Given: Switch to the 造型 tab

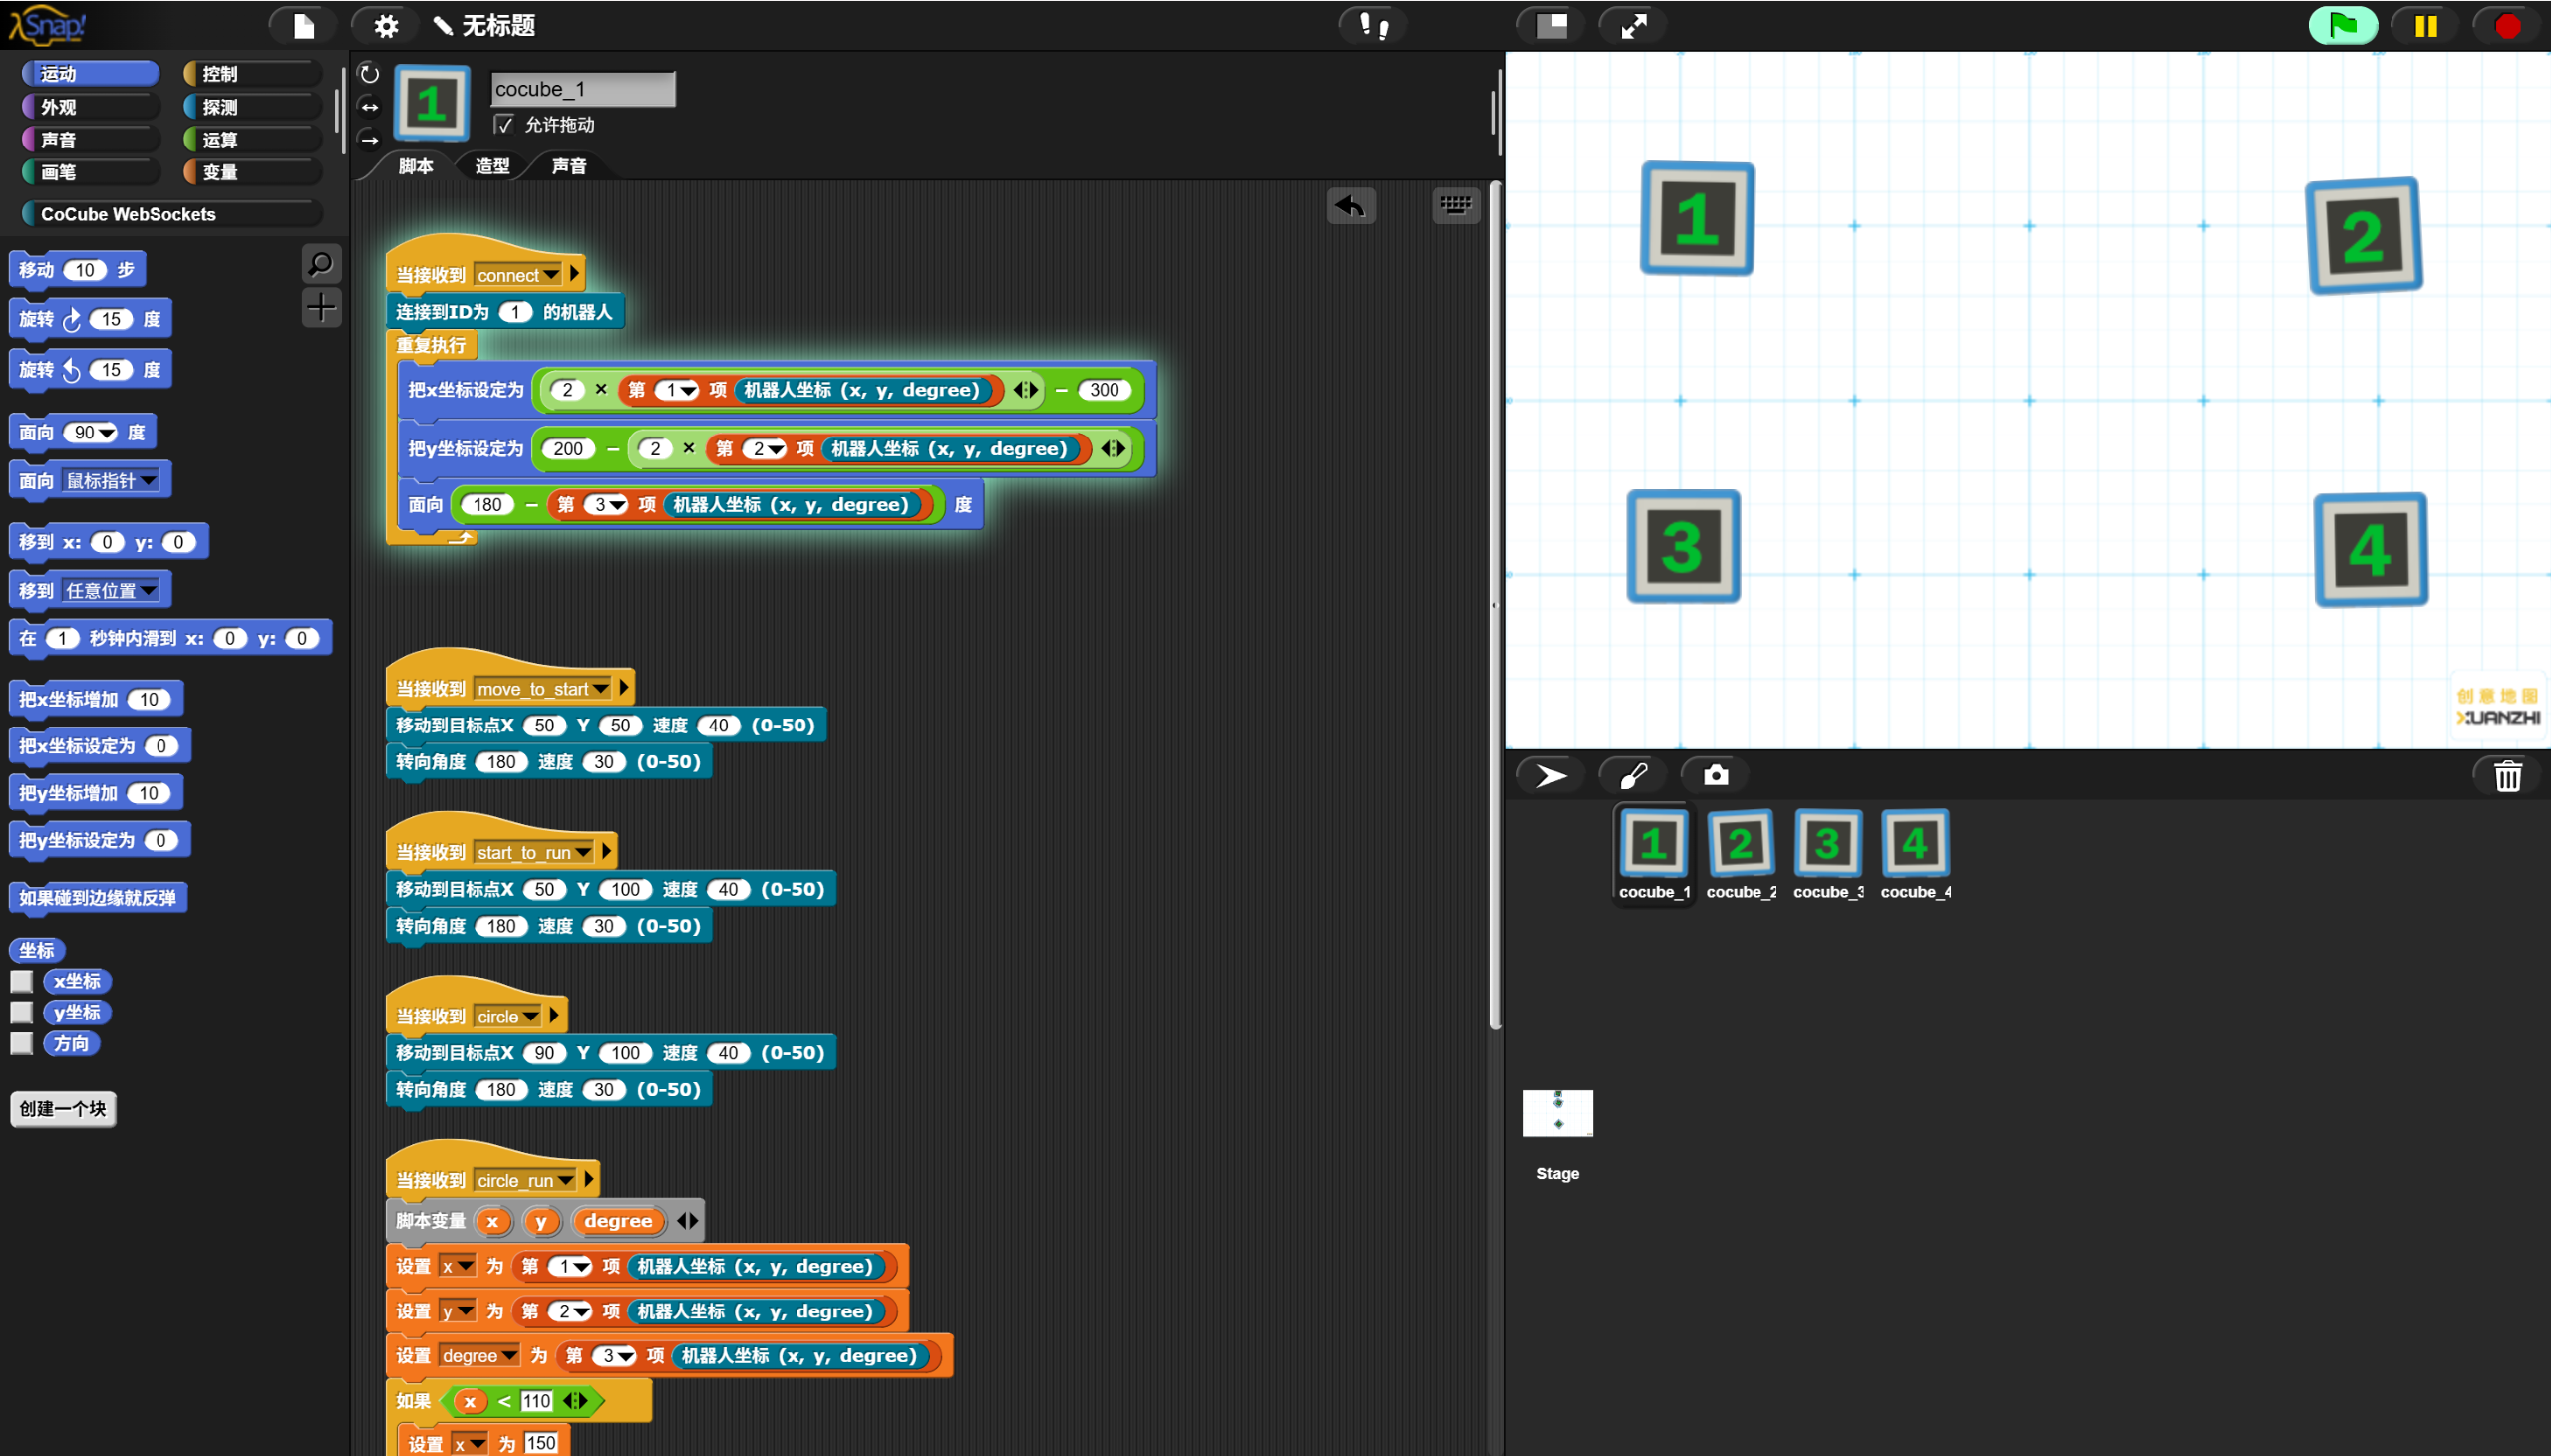Looking at the screenshot, I should (492, 166).
